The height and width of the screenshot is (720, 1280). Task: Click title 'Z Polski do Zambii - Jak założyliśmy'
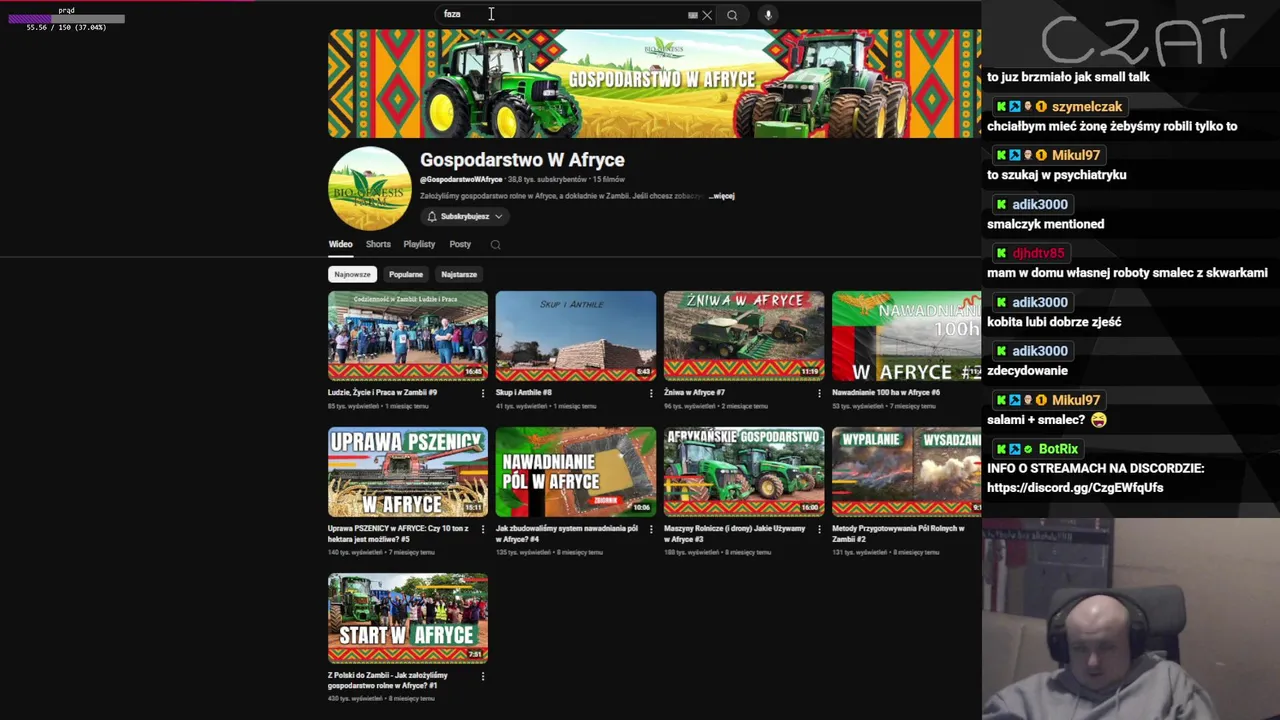tap(388, 680)
